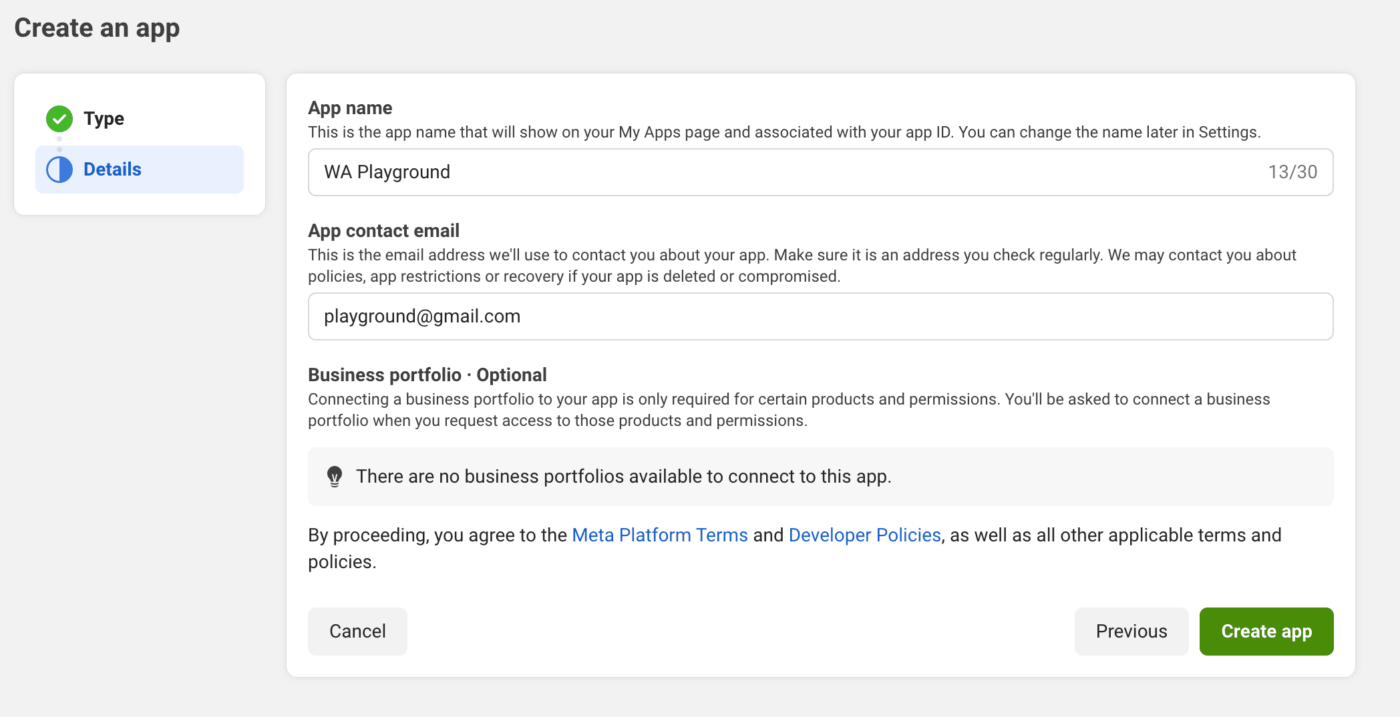Click the green checkmark icon beside Type
The height and width of the screenshot is (717, 1400).
pos(60,119)
